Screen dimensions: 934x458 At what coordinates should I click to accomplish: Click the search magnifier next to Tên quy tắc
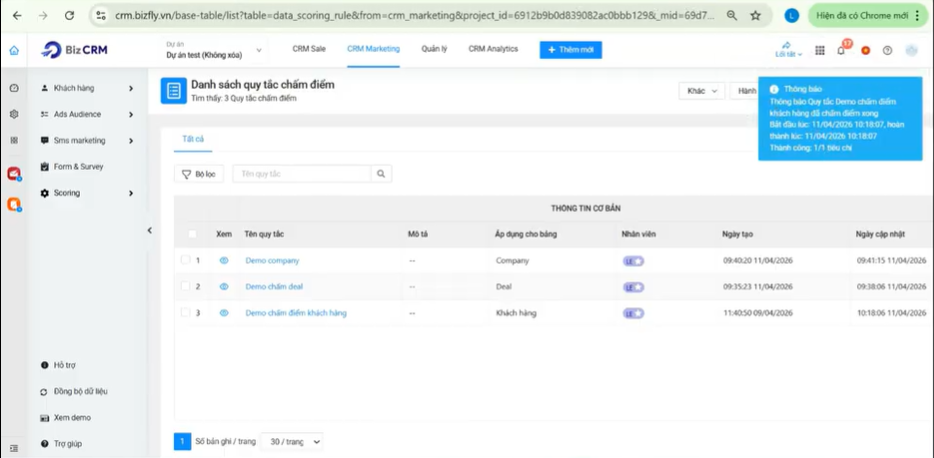coord(381,174)
